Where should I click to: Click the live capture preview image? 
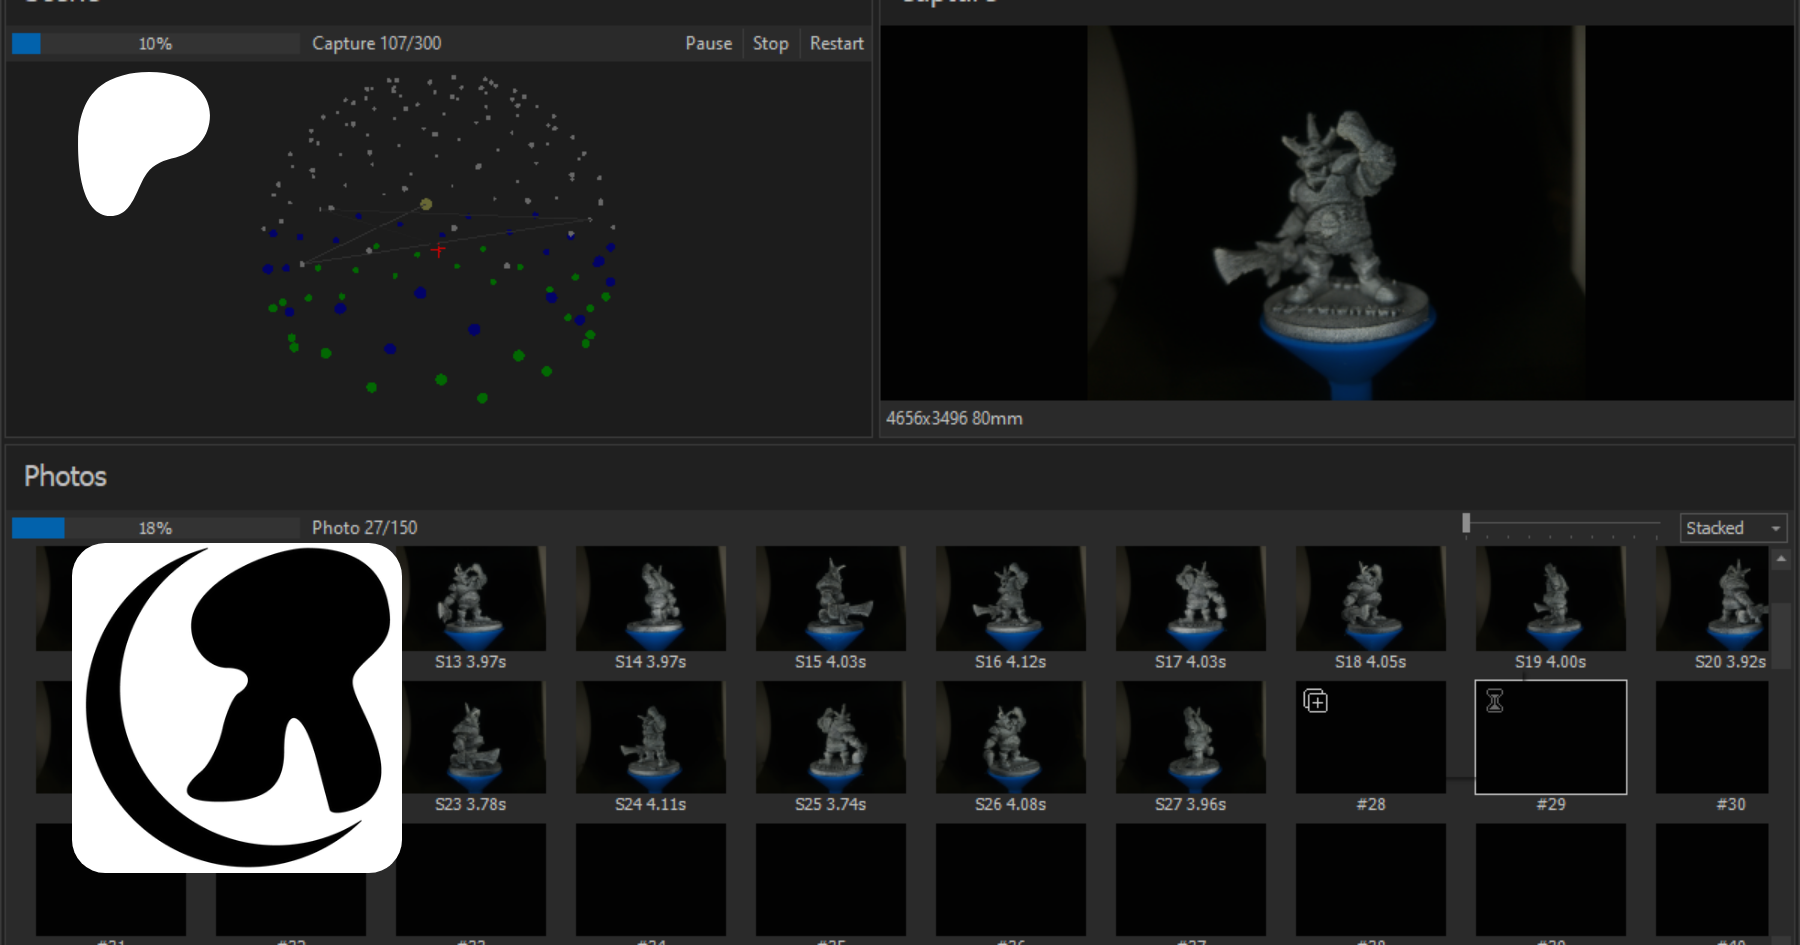coord(1336,213)
